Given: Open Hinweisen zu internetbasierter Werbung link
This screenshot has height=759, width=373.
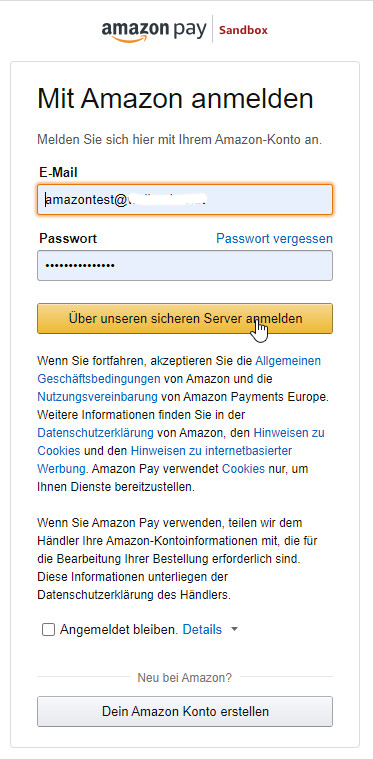Looking at the screenshot, I should (211, 451).
